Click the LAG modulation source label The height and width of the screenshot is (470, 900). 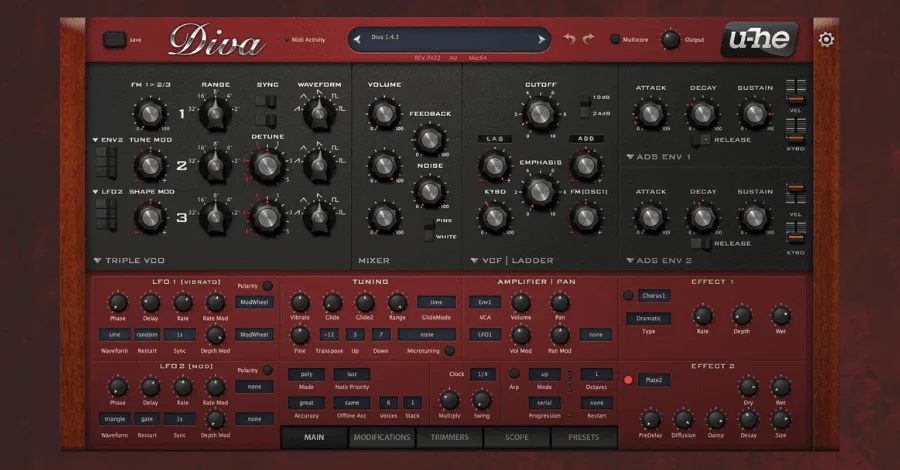pyautogui.click(x=494, y=139)
